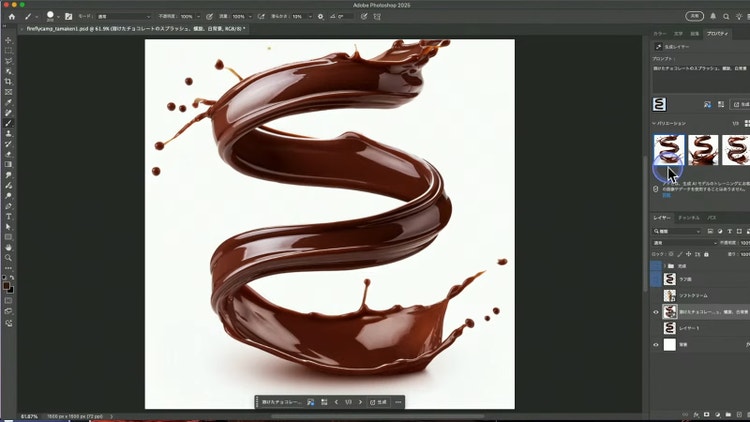The width and height of the screenshot is (750, 422).
Task: Select the Object Selection tool
Action: [x=9, y=71]
